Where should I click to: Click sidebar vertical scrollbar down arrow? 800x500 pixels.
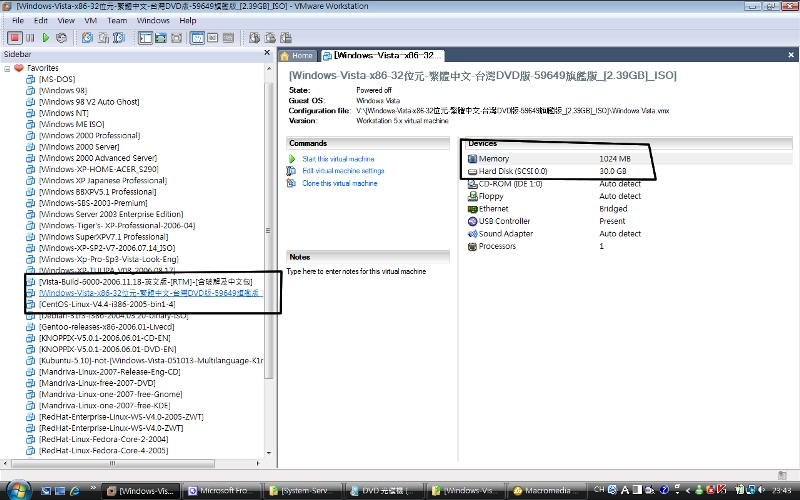click(x=269, y=453)
